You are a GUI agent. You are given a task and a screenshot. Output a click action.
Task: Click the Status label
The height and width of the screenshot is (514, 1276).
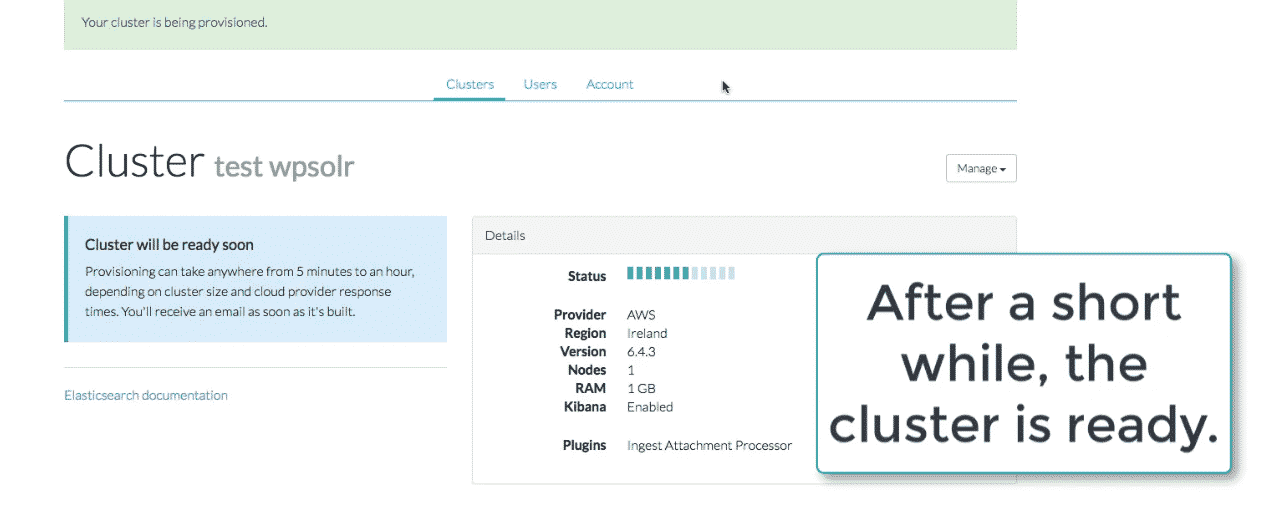point(587,277)
